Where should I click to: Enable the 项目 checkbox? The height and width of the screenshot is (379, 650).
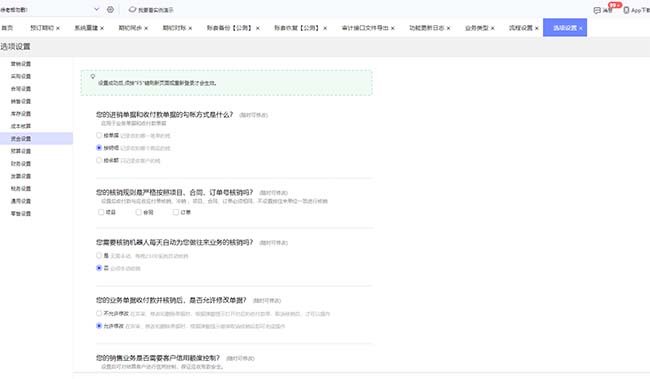101,212
